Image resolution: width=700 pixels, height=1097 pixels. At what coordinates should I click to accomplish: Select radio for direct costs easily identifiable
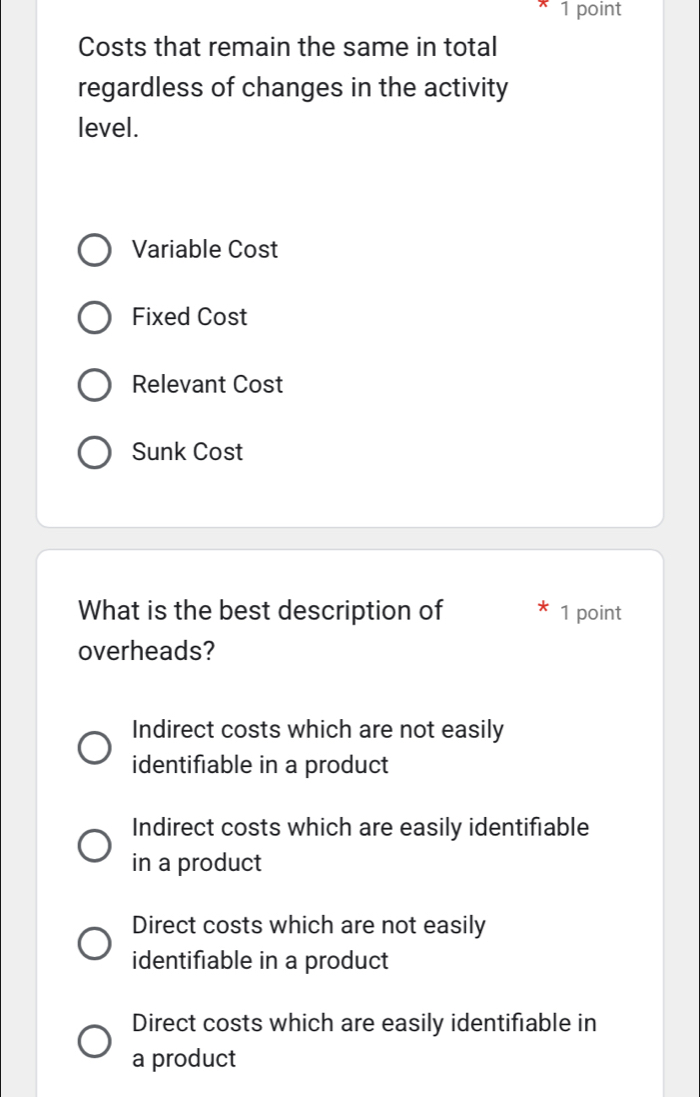pos(95,1040)
